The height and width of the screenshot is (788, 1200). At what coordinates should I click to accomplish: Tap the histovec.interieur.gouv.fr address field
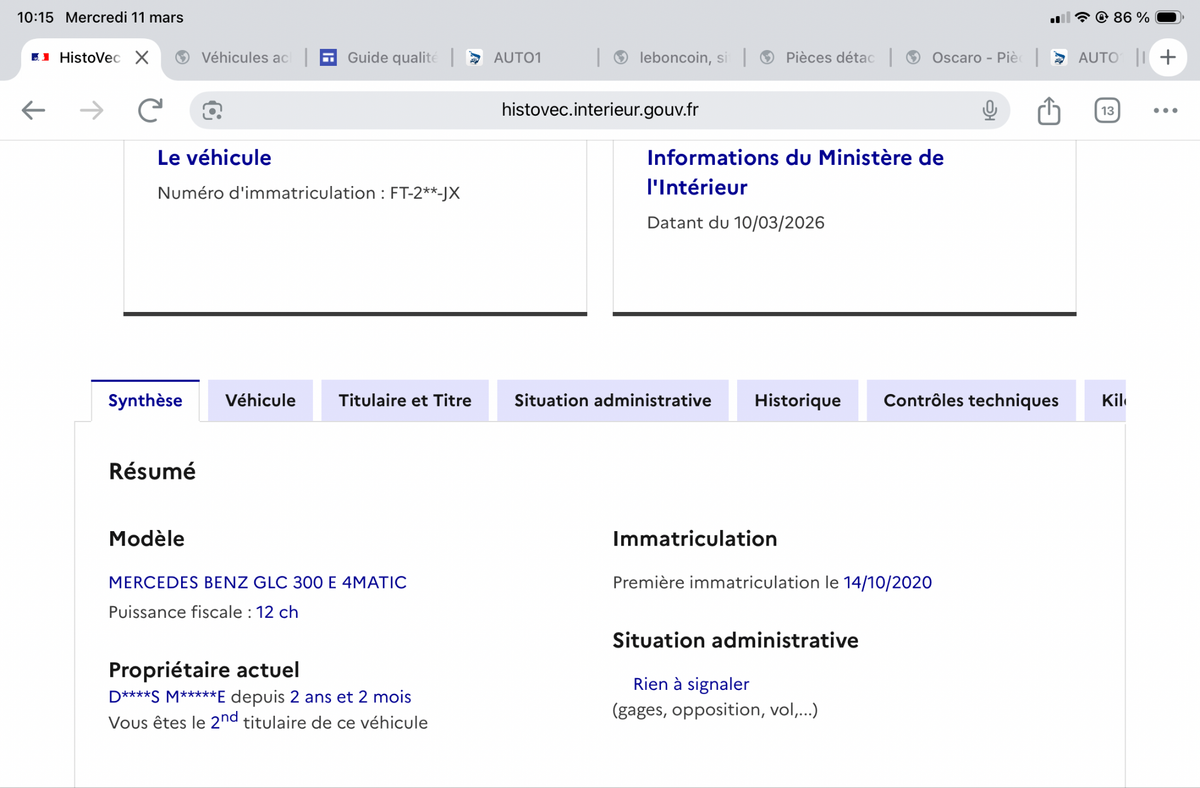[600, 110]
